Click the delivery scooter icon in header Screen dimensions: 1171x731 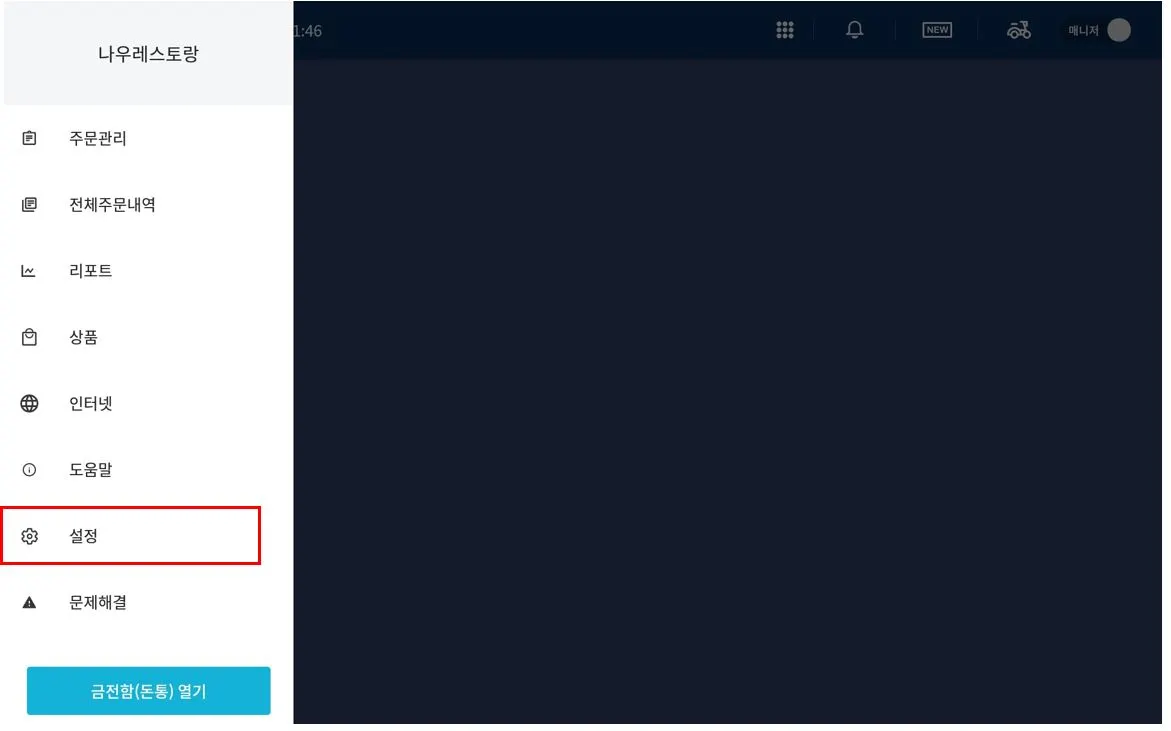[1019, 30]
